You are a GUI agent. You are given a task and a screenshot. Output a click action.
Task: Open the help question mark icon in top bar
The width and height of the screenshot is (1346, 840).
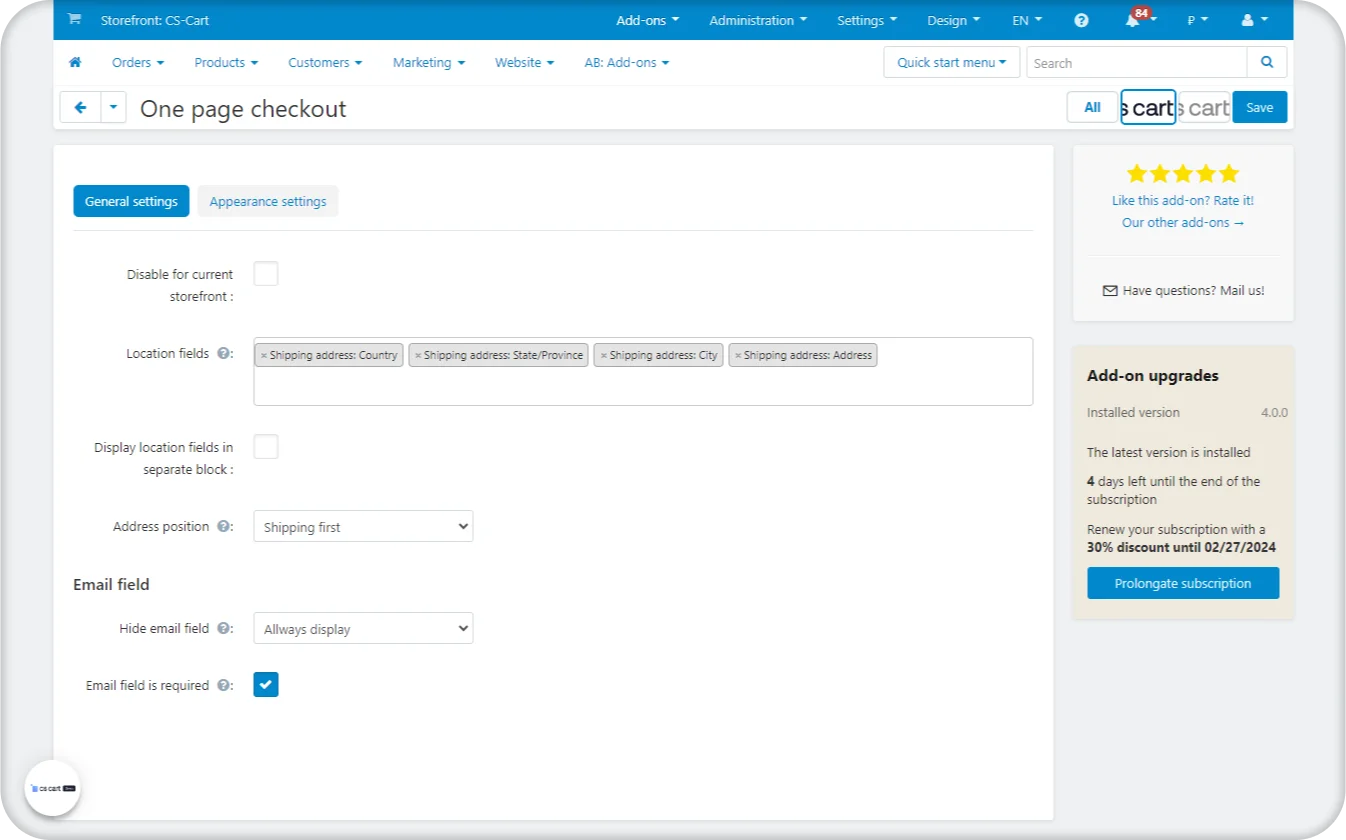pos(1081,20)
